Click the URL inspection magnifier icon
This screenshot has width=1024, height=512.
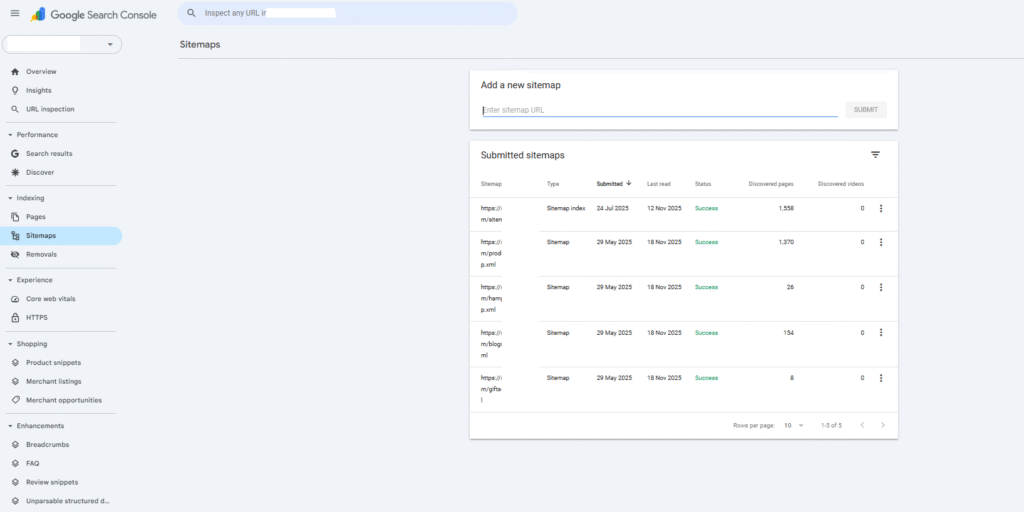[15, 110]
